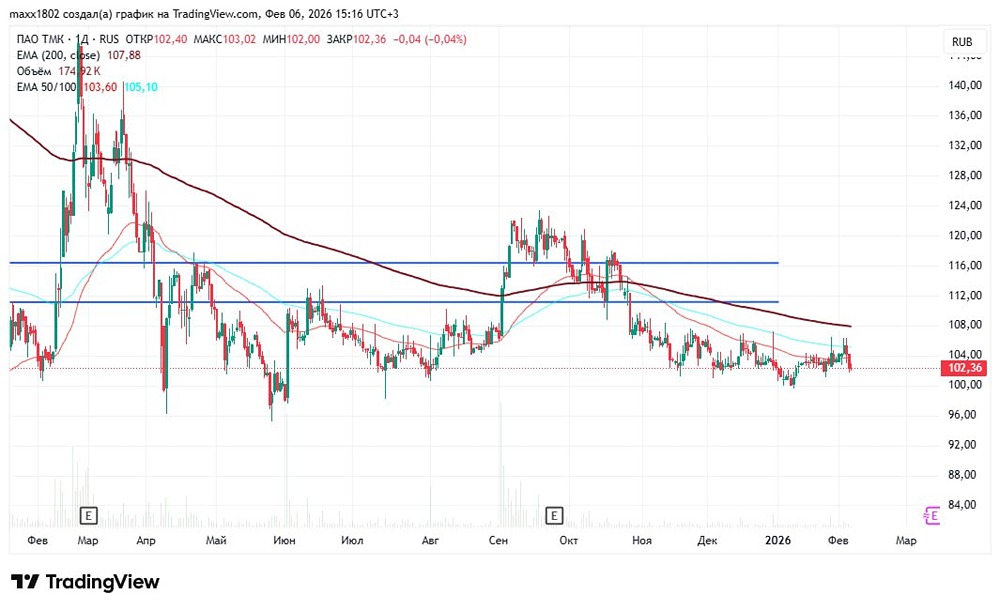Open the RUB currency selector
Viewport: 1000px width, 610px height.
coord(962,41)
